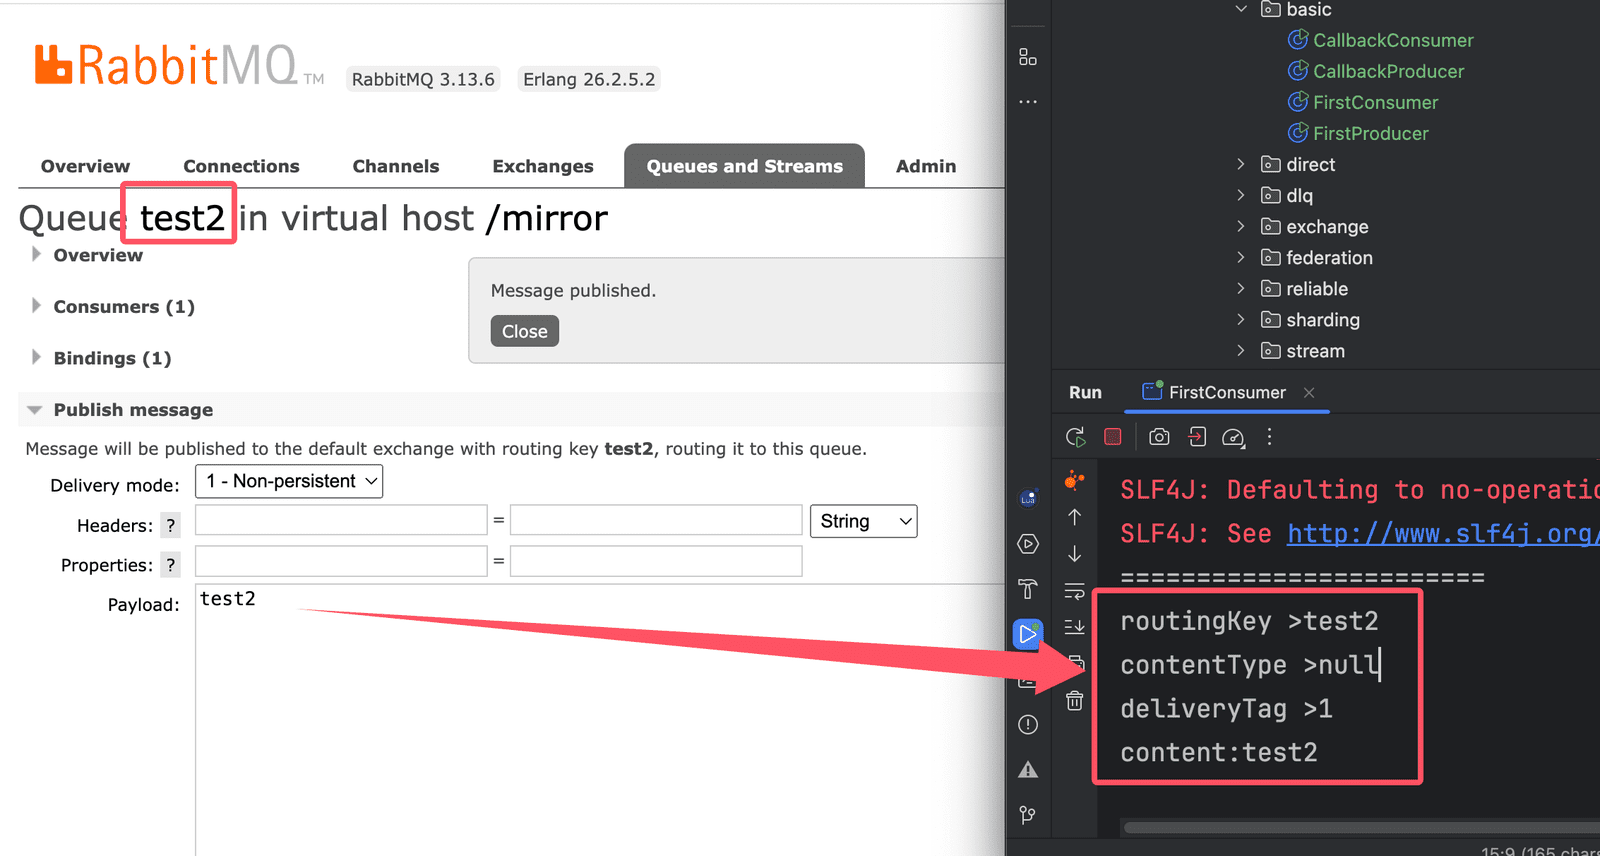Expand the sharding package folder
Viewport: 1600px width, 856px height.
pyautogui.click(x=1241, y=319)
